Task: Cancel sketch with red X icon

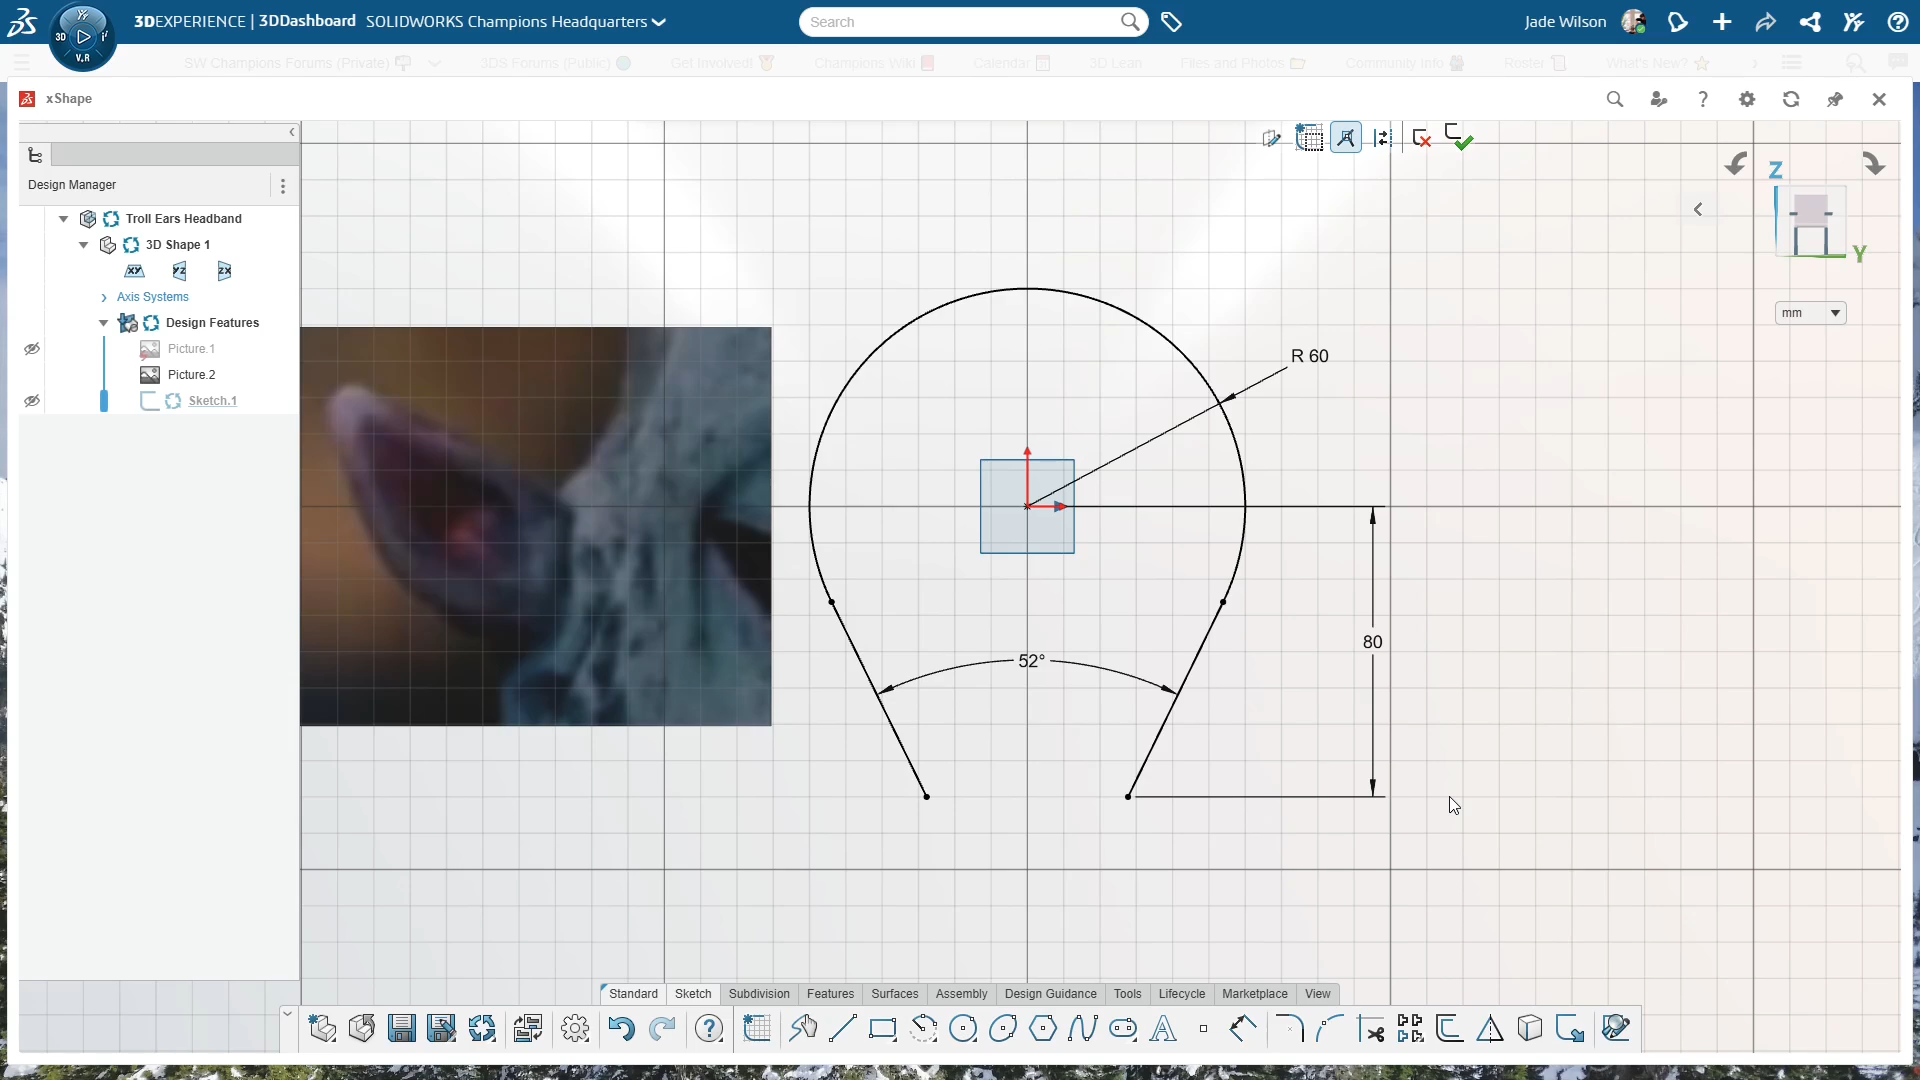Action: tap(1421, 138)
